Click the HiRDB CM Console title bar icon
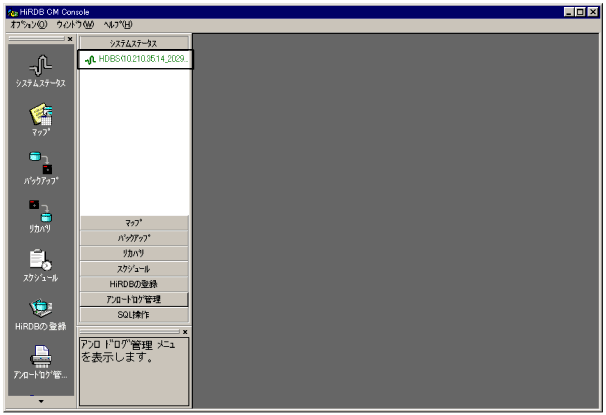This screenshot has height=415, width=606. pyautogui.click(x=13, y=12)
